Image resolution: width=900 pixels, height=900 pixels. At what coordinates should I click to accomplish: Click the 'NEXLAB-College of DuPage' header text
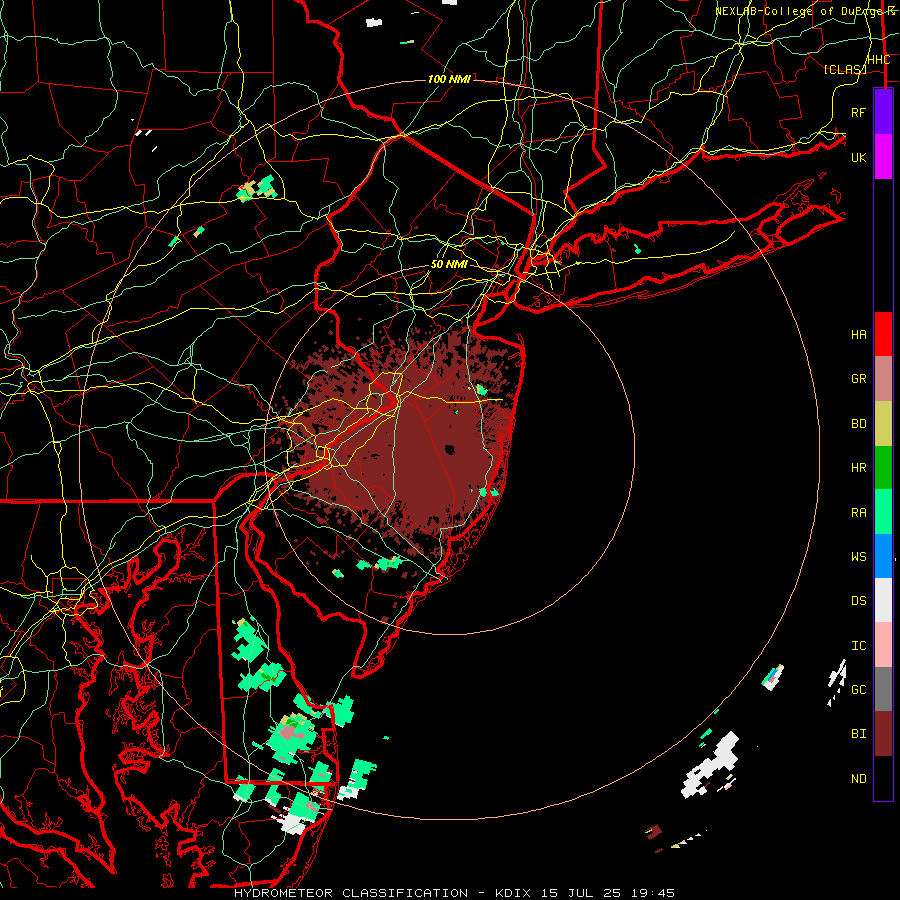tap(801, 11)
